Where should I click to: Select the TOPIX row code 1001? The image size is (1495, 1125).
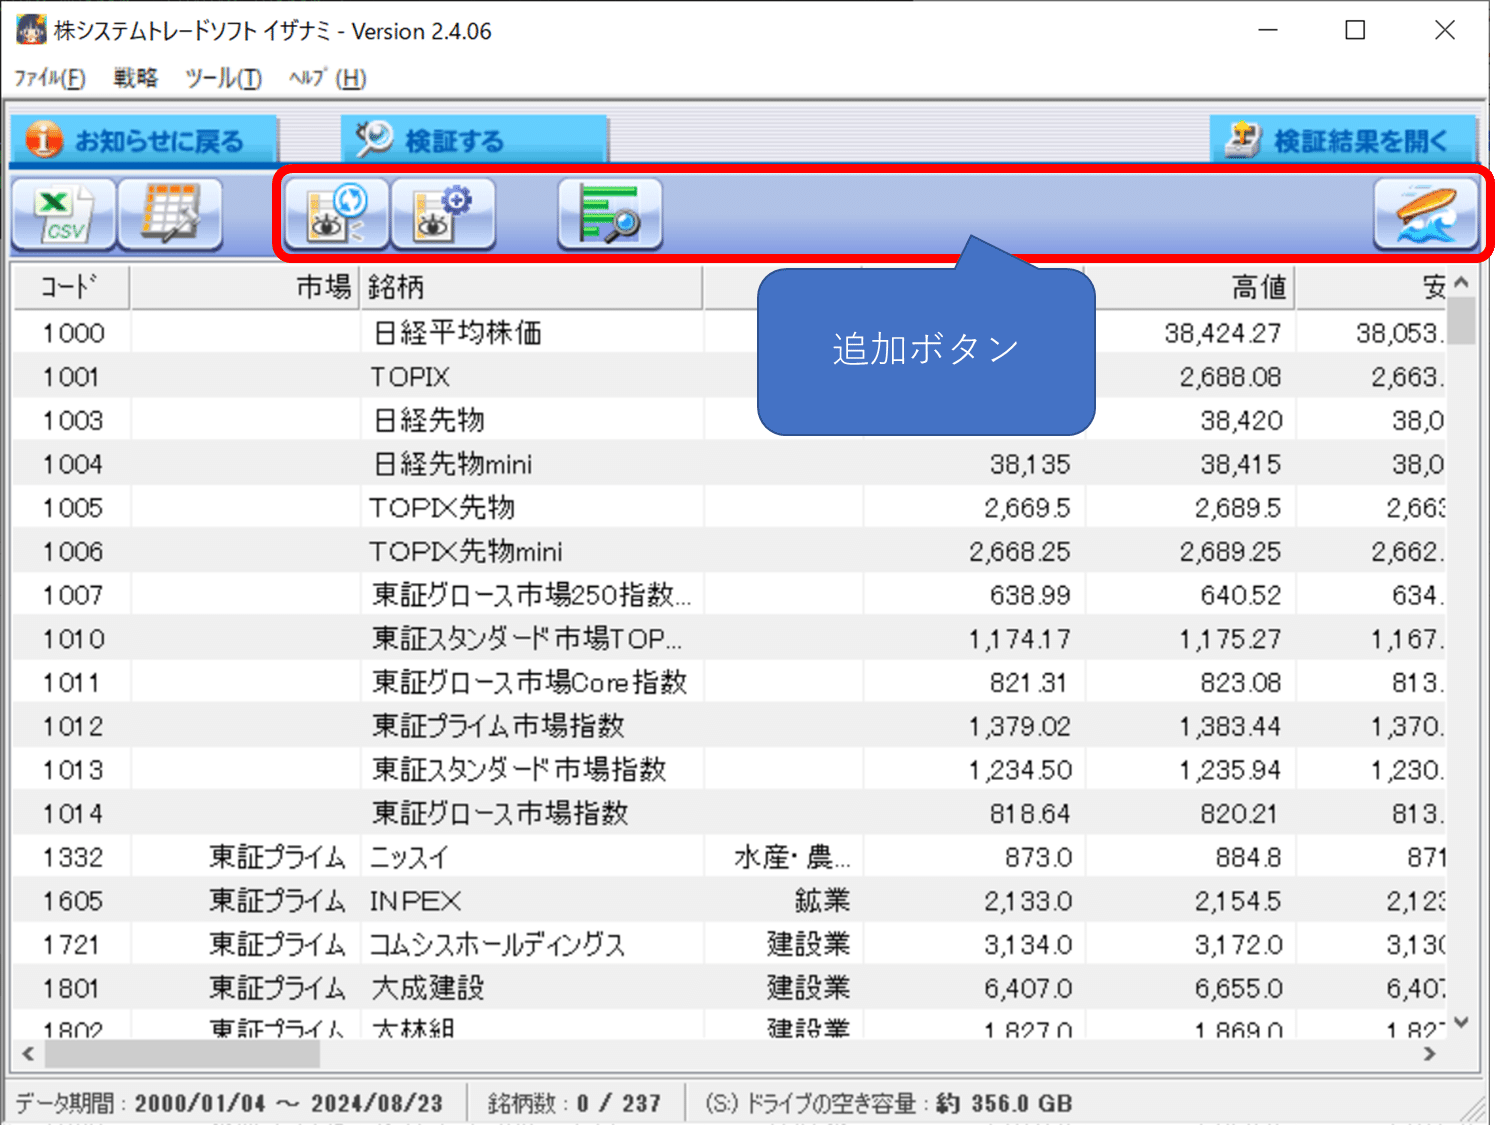click(729, 377)
